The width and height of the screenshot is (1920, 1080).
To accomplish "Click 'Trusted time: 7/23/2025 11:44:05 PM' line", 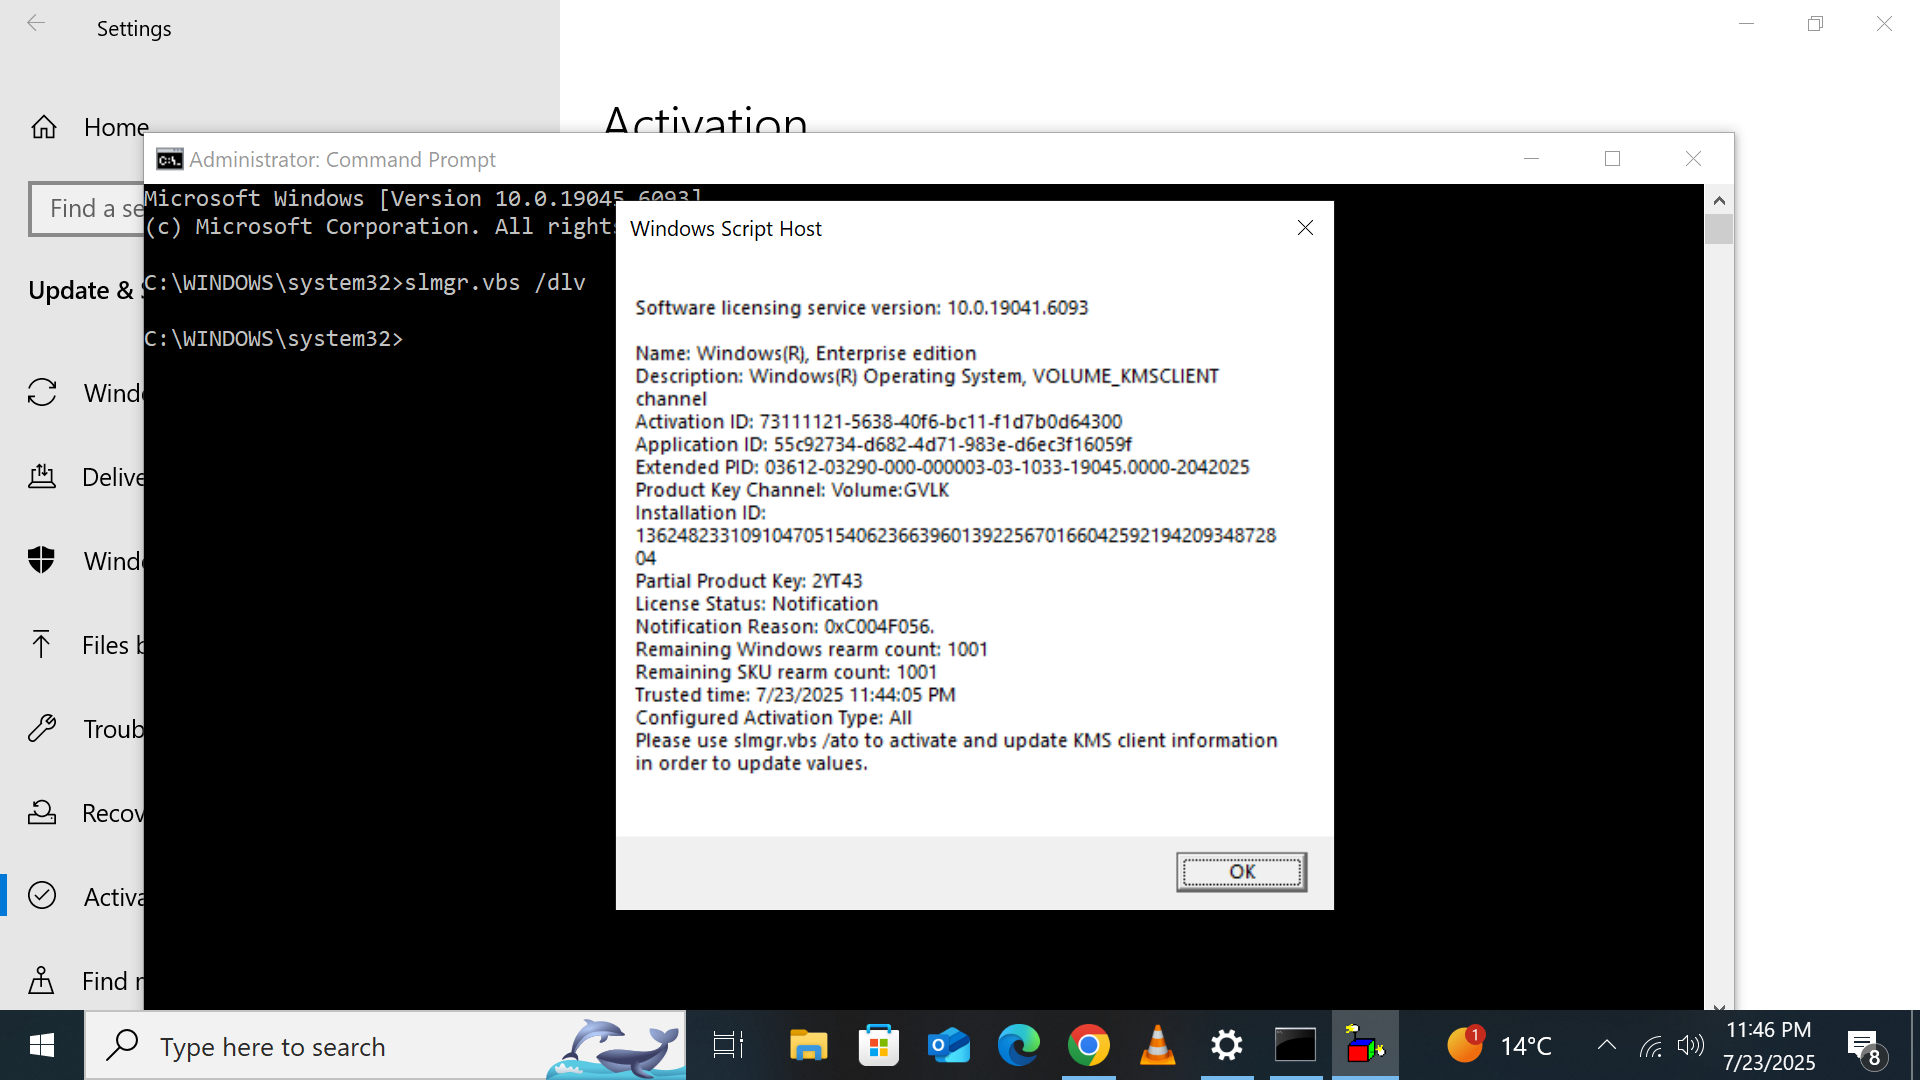I will click(795, 695).
